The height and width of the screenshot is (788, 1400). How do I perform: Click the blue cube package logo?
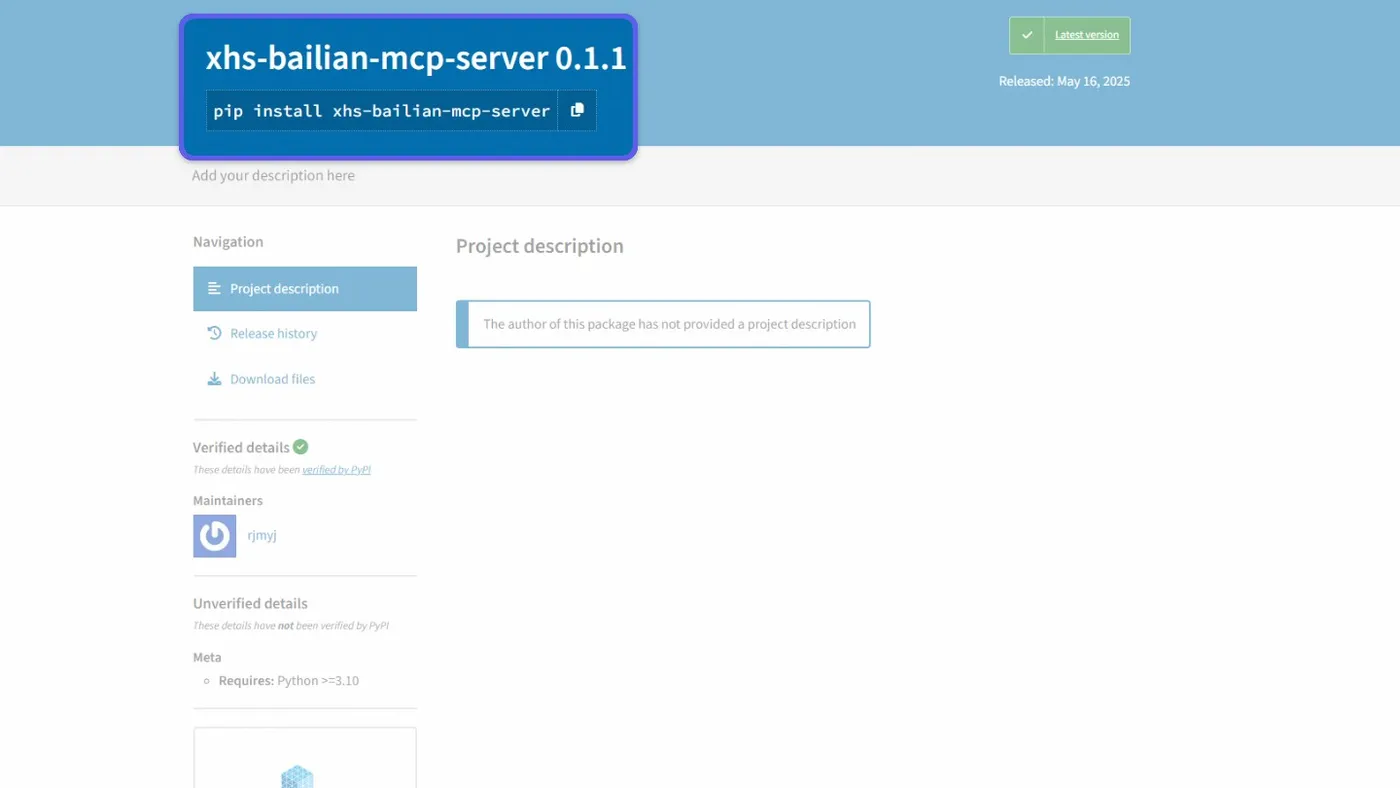[x=297, y=776]
